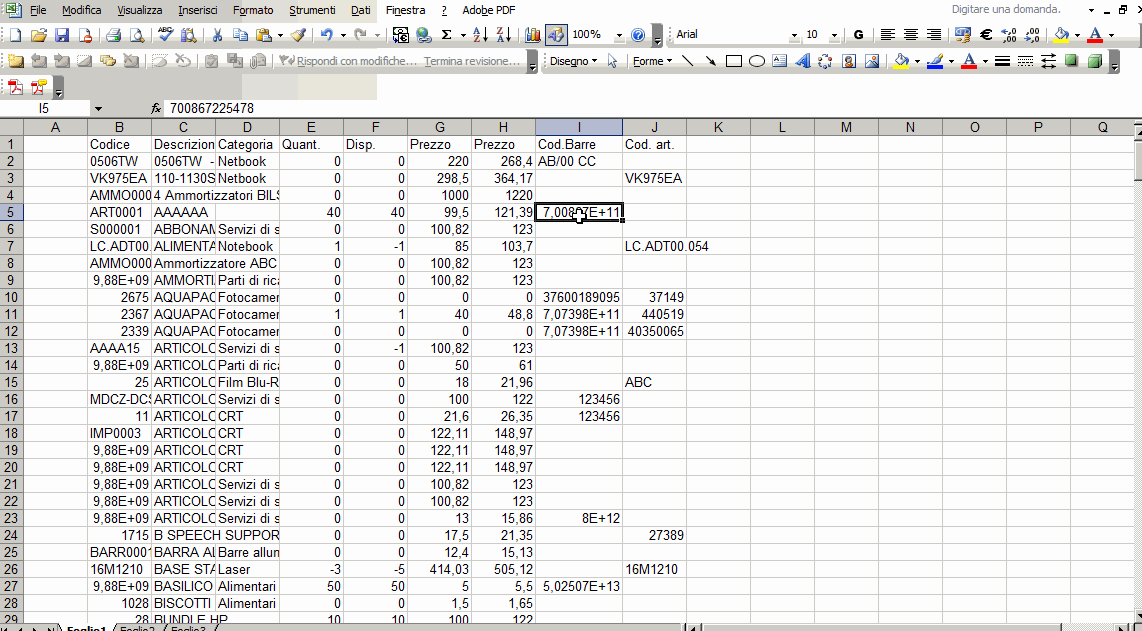Screen dimensions: 1142x631
Task: Toggle the Drawing toolbar button
Action: pyautogui.click(x=556, y=35)
